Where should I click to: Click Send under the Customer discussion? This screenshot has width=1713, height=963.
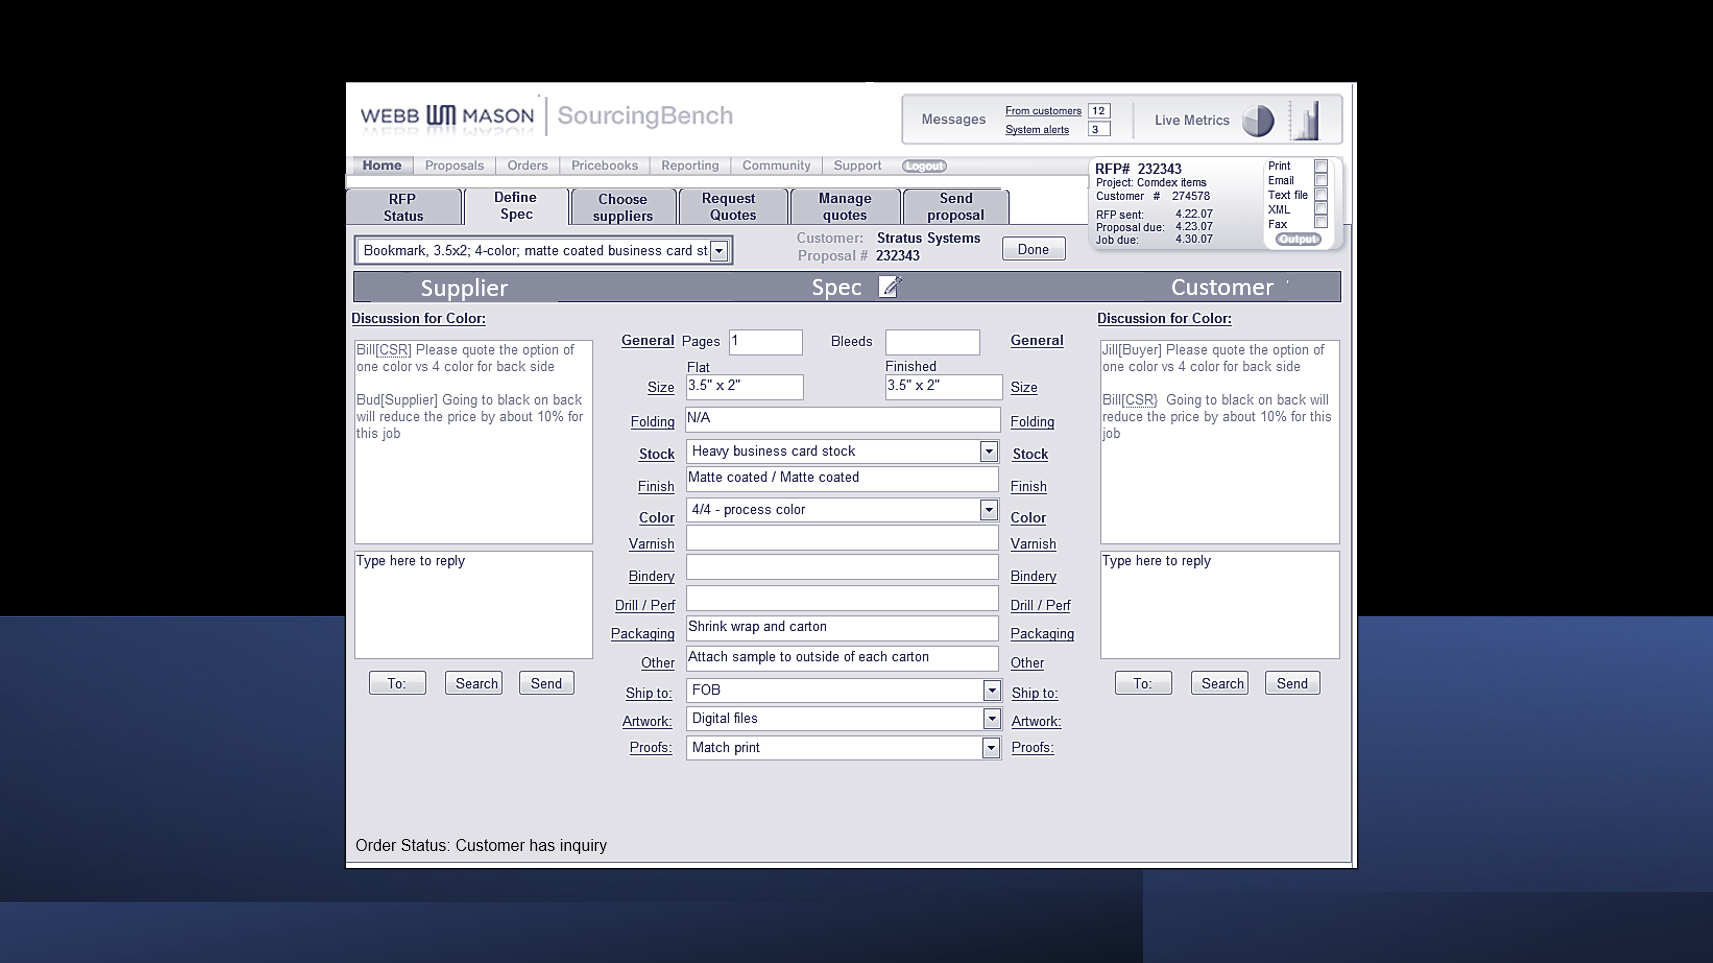tap(1292, 684)
